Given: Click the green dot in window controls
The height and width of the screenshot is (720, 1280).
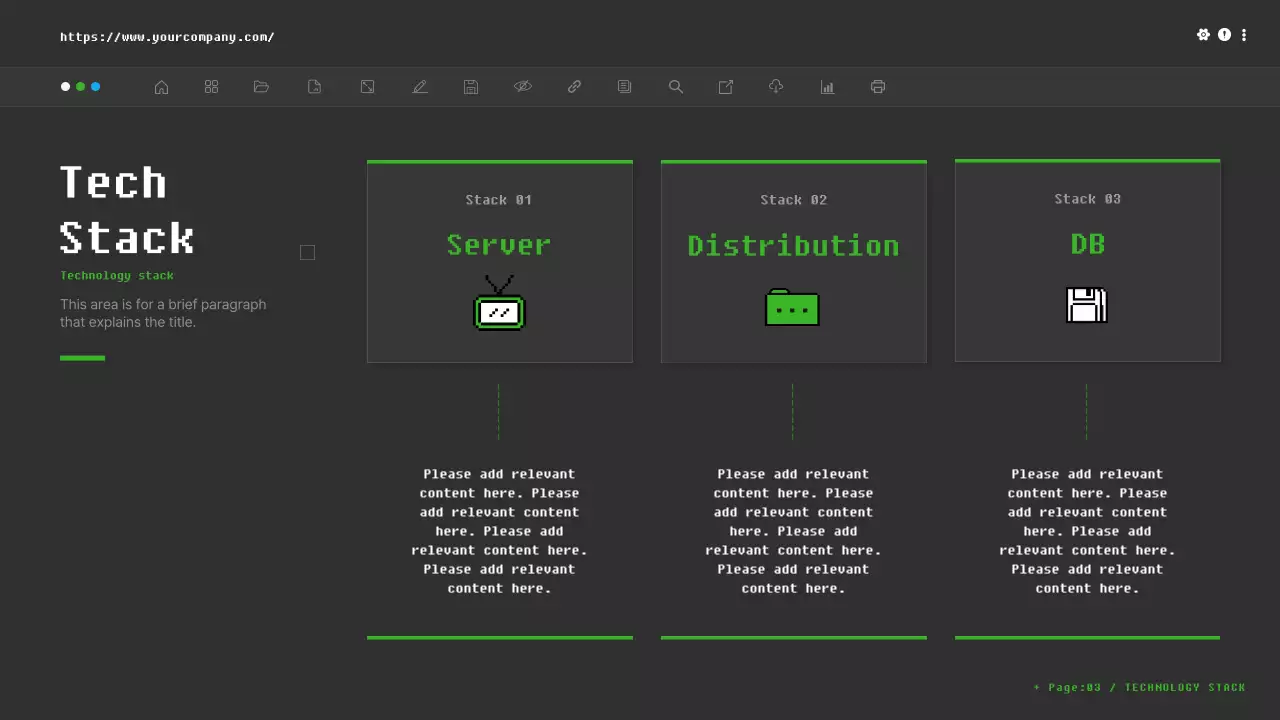Looking at the screenshot, I should [81, 87].
